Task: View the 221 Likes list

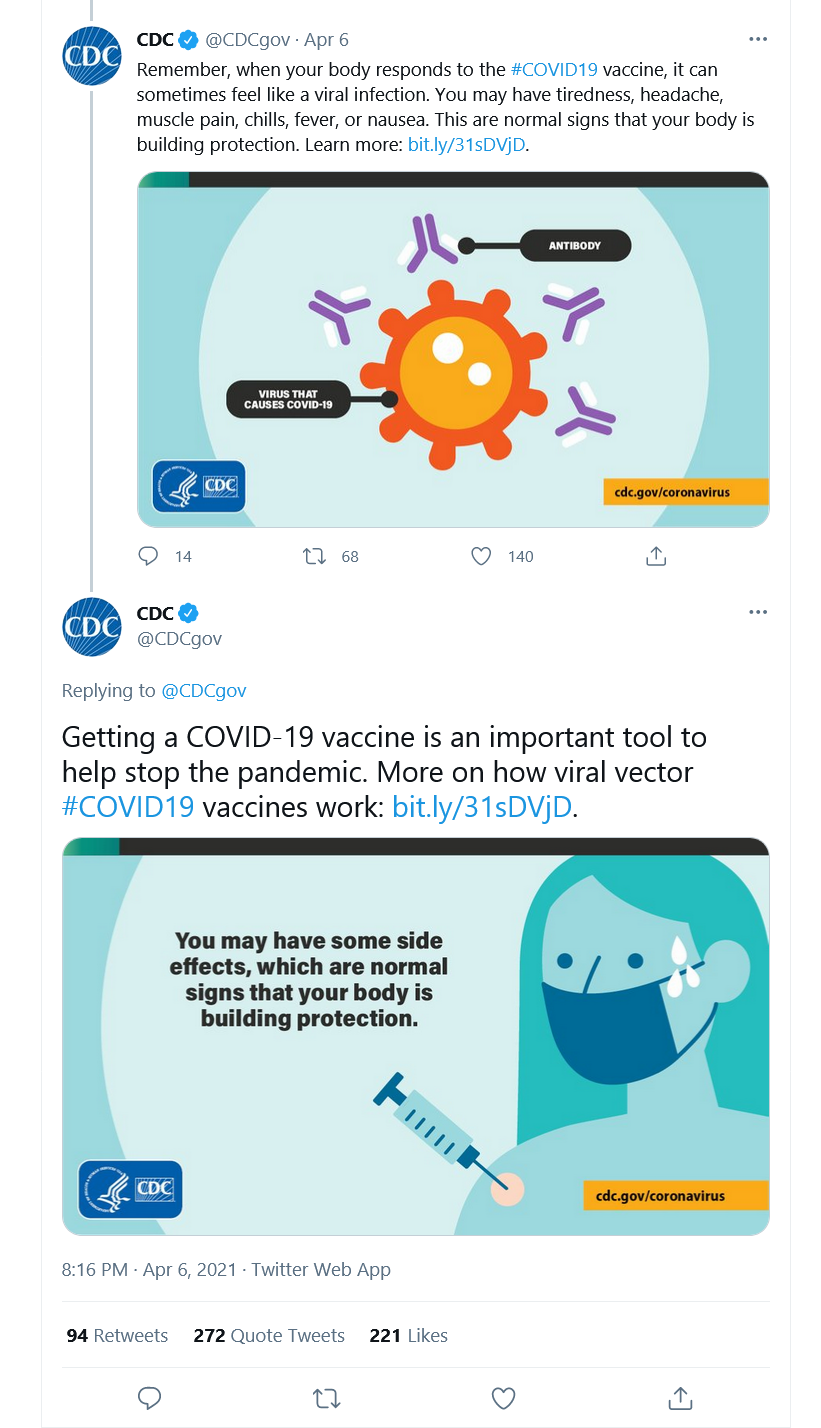Action: click(x=408, y=1335)
